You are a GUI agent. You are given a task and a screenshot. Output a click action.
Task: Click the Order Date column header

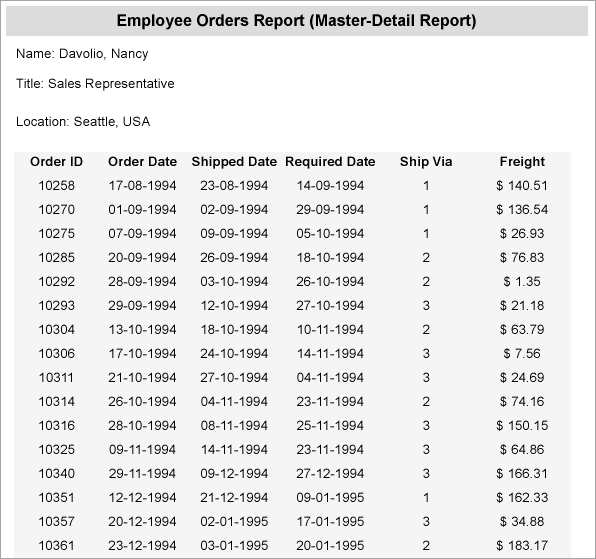click(143, 162)
